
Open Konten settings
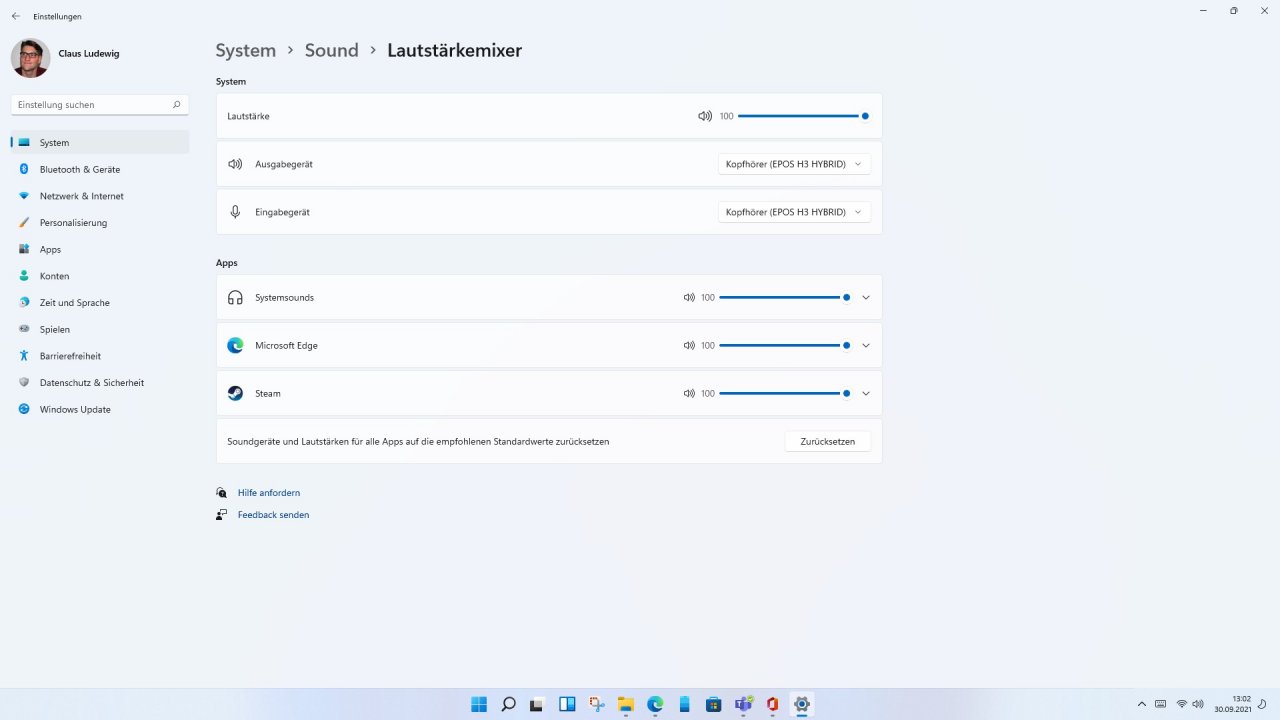pyautogui.click(x=100, y=276)
